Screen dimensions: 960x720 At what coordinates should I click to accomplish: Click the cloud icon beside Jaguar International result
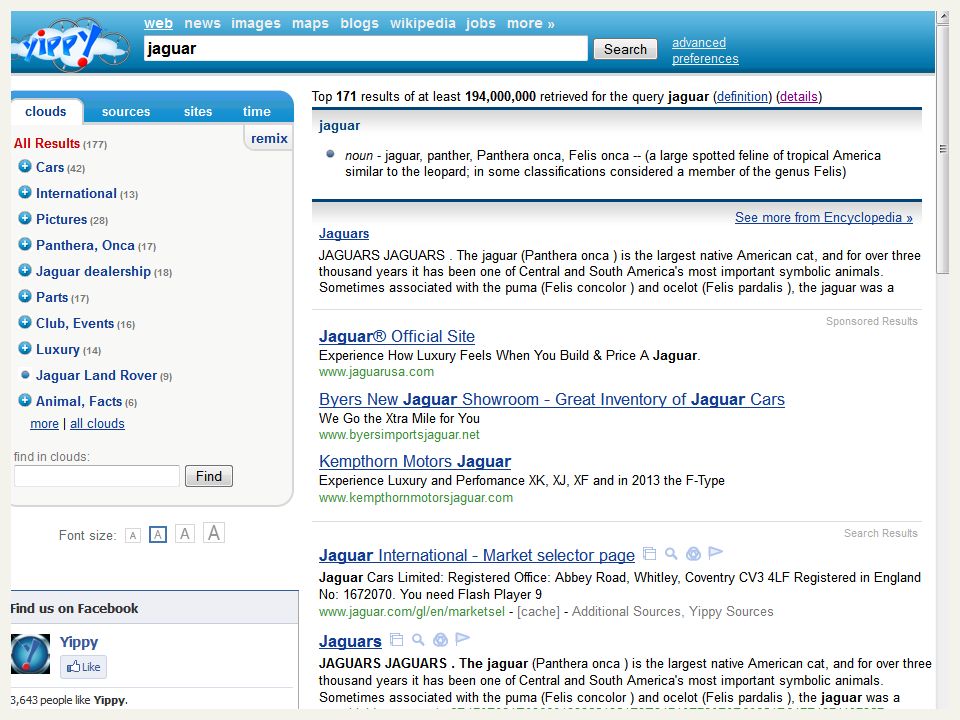pyautogui.click(x=693, y=554)
